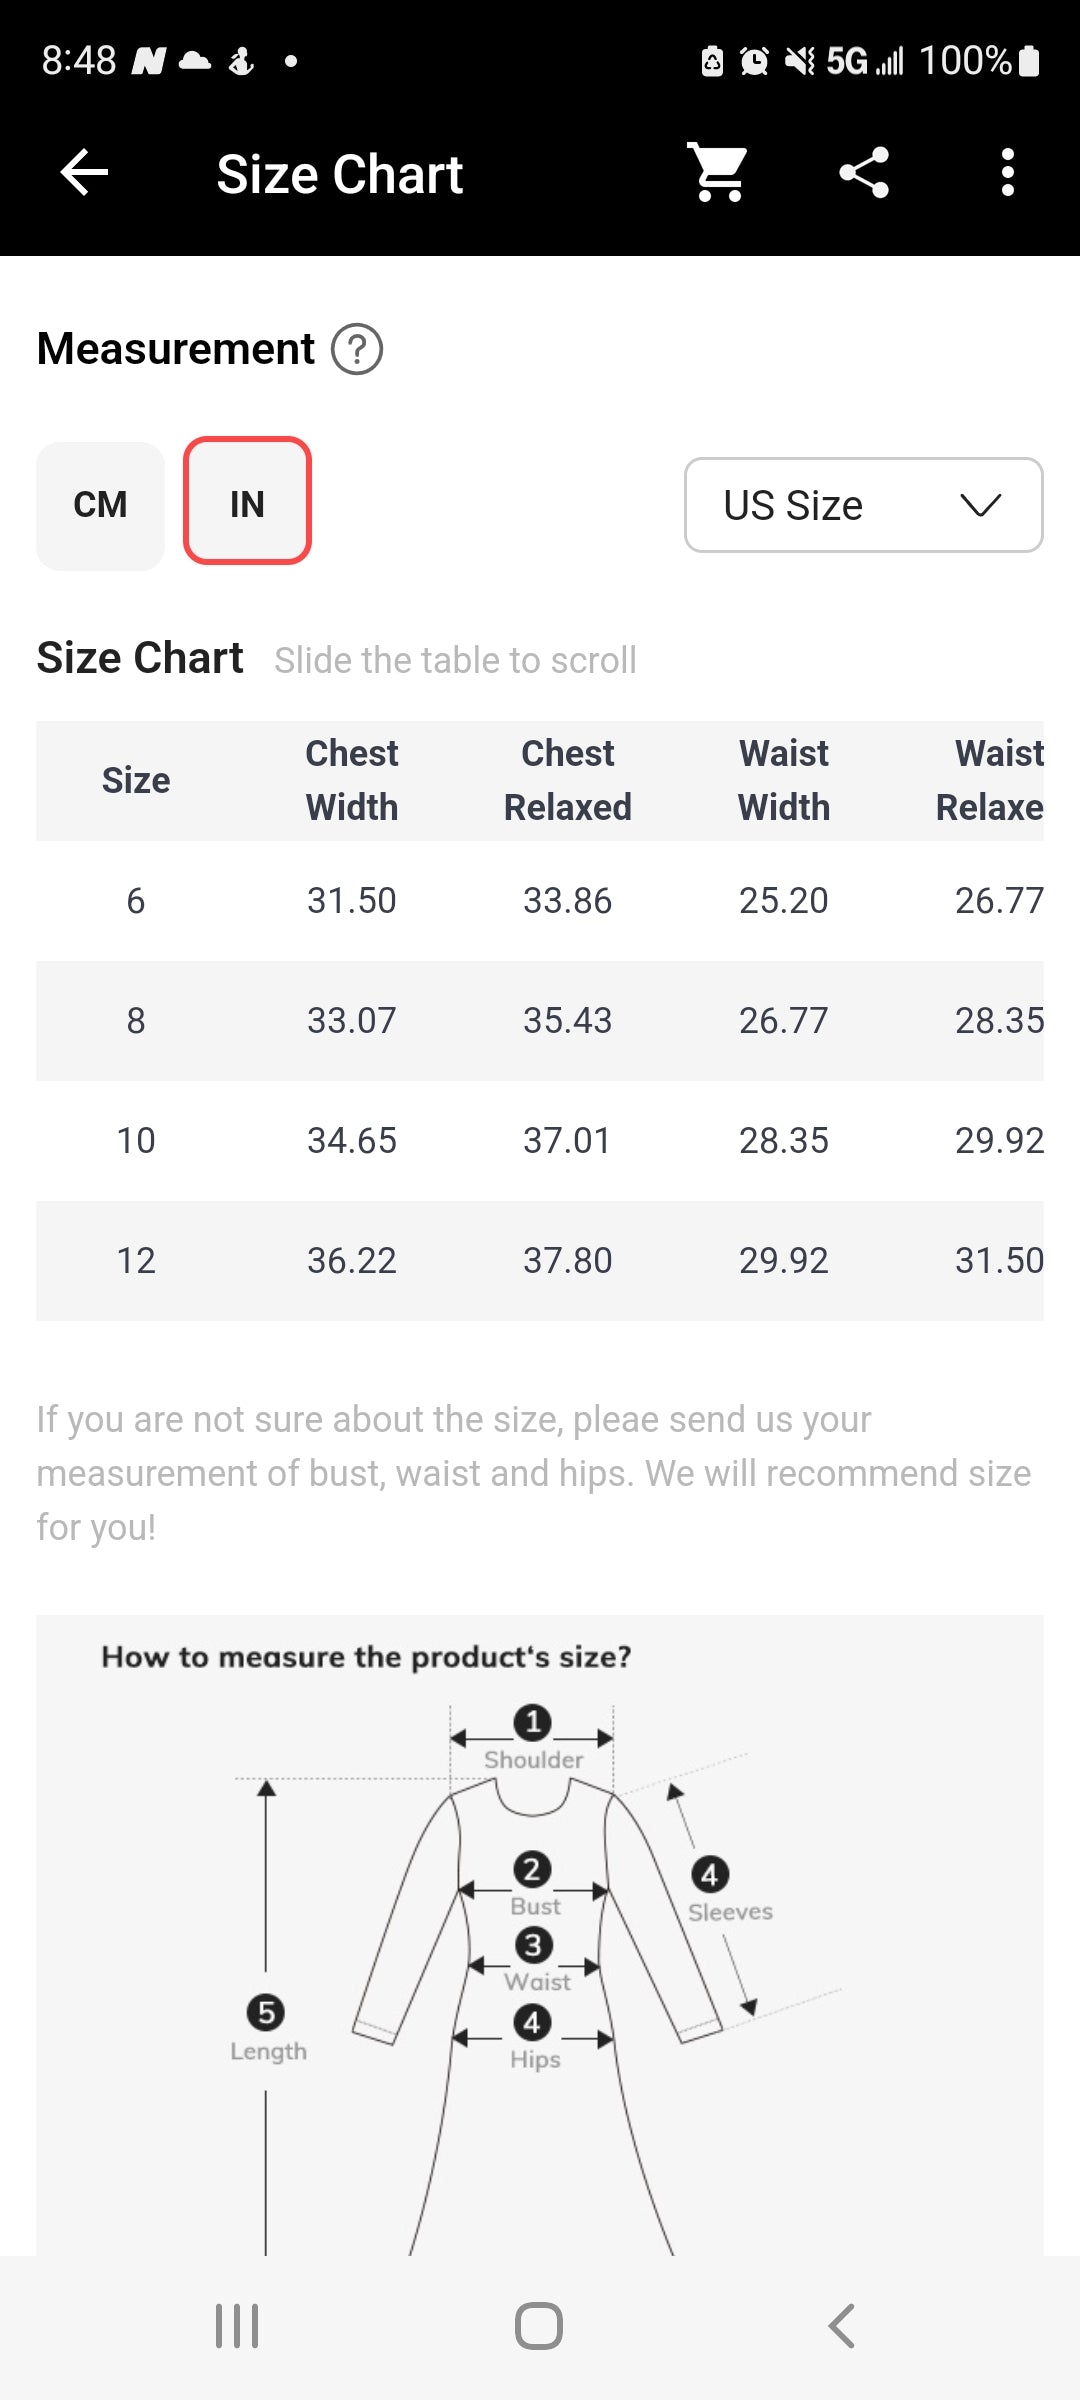Tap the back arrow in the header
The width and height of the screenshot is (1080, 2400).
point(84,173)
